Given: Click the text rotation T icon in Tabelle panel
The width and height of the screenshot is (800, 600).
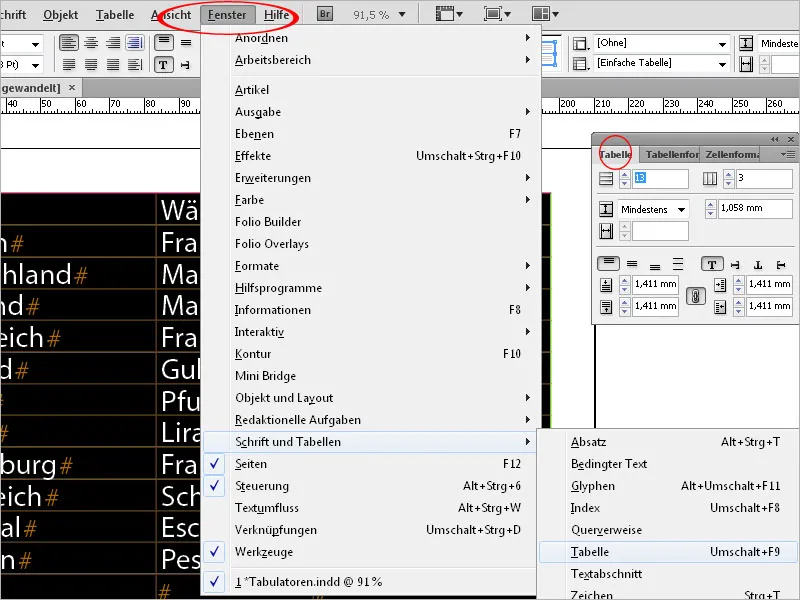Looking at the screenshot, I should [x=712, y=264].
